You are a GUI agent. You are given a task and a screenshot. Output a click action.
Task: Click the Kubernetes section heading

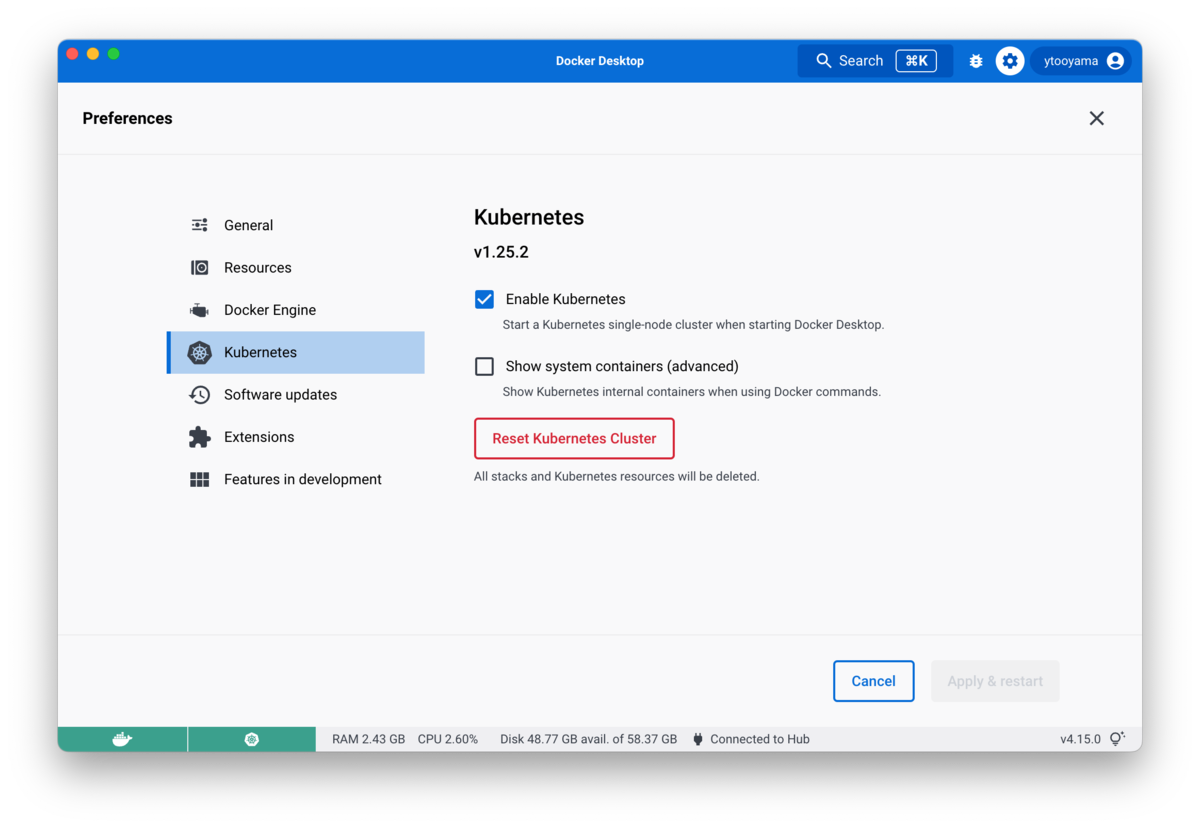click(x=529, y=217)
